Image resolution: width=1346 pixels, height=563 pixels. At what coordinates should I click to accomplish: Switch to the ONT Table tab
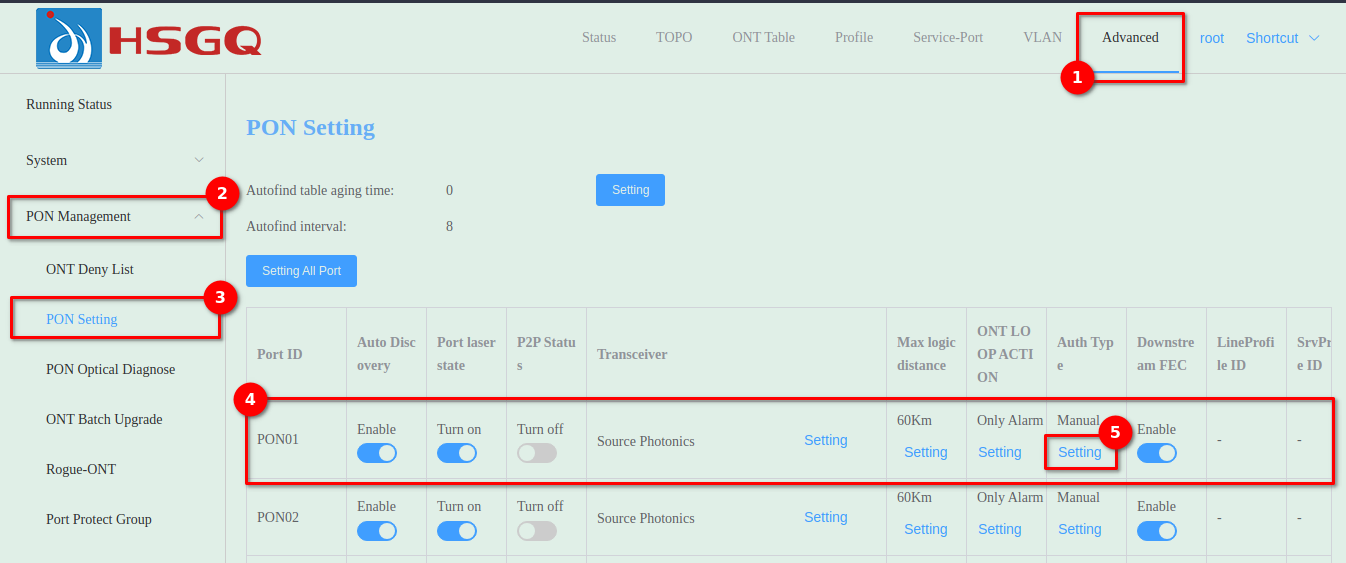coord(763,37)
